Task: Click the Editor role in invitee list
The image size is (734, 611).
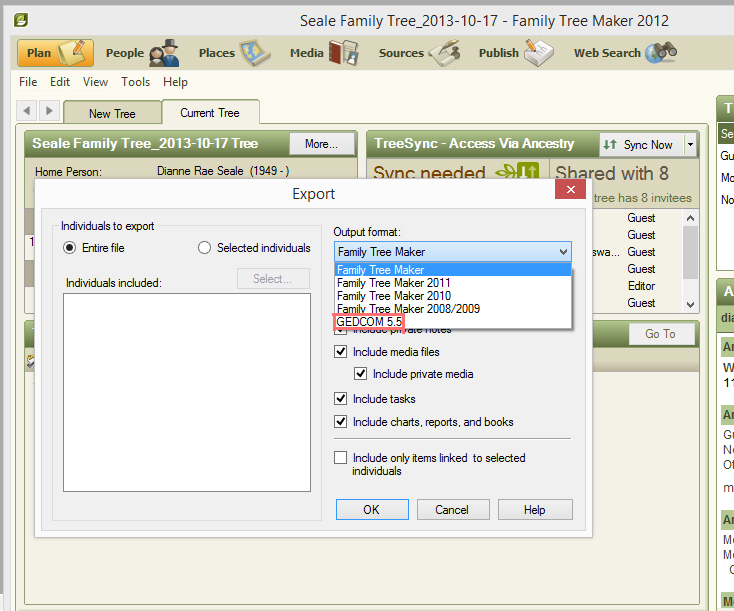Action: pos(641,286)
